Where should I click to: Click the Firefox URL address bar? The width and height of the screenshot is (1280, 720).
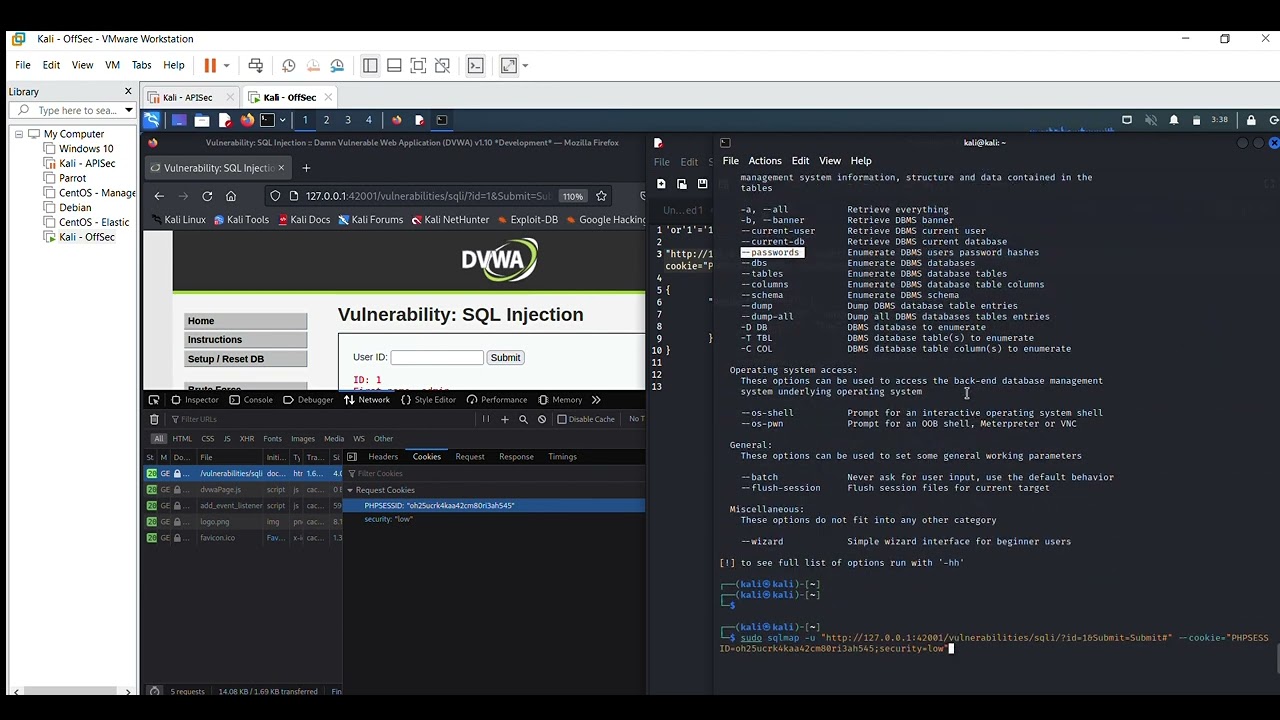coord(428,196)
